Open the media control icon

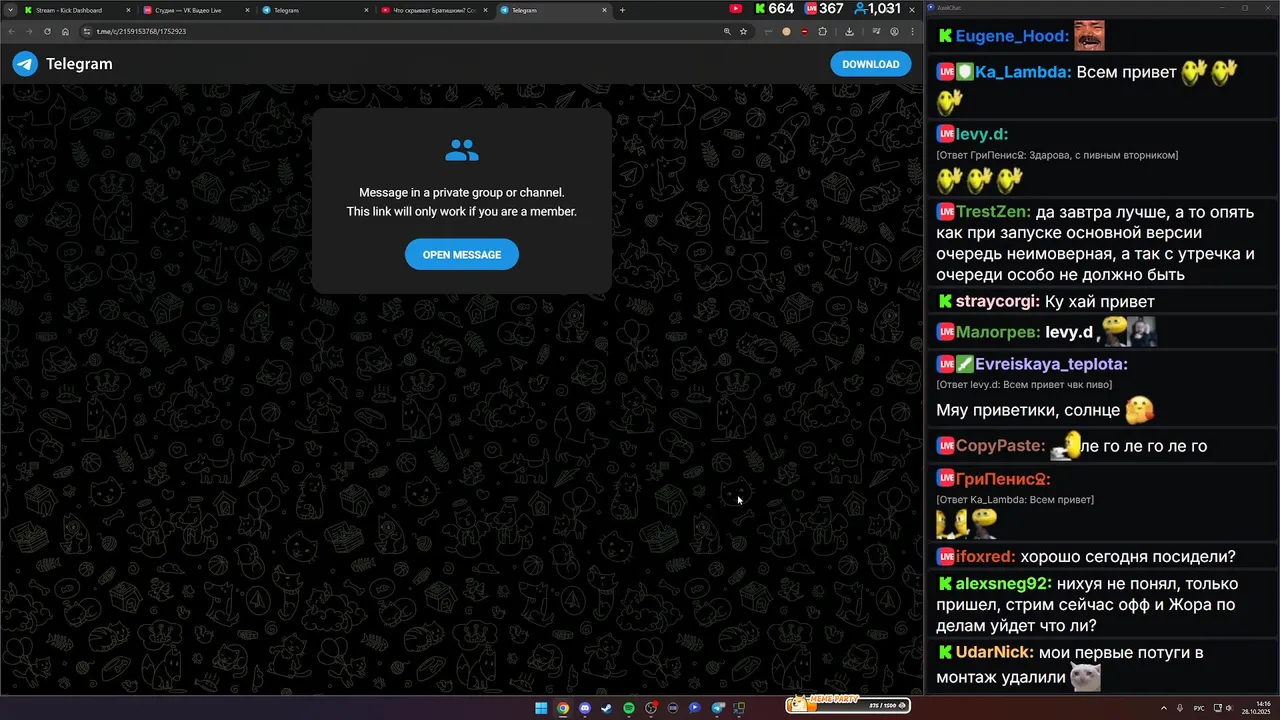pos(875,31)
